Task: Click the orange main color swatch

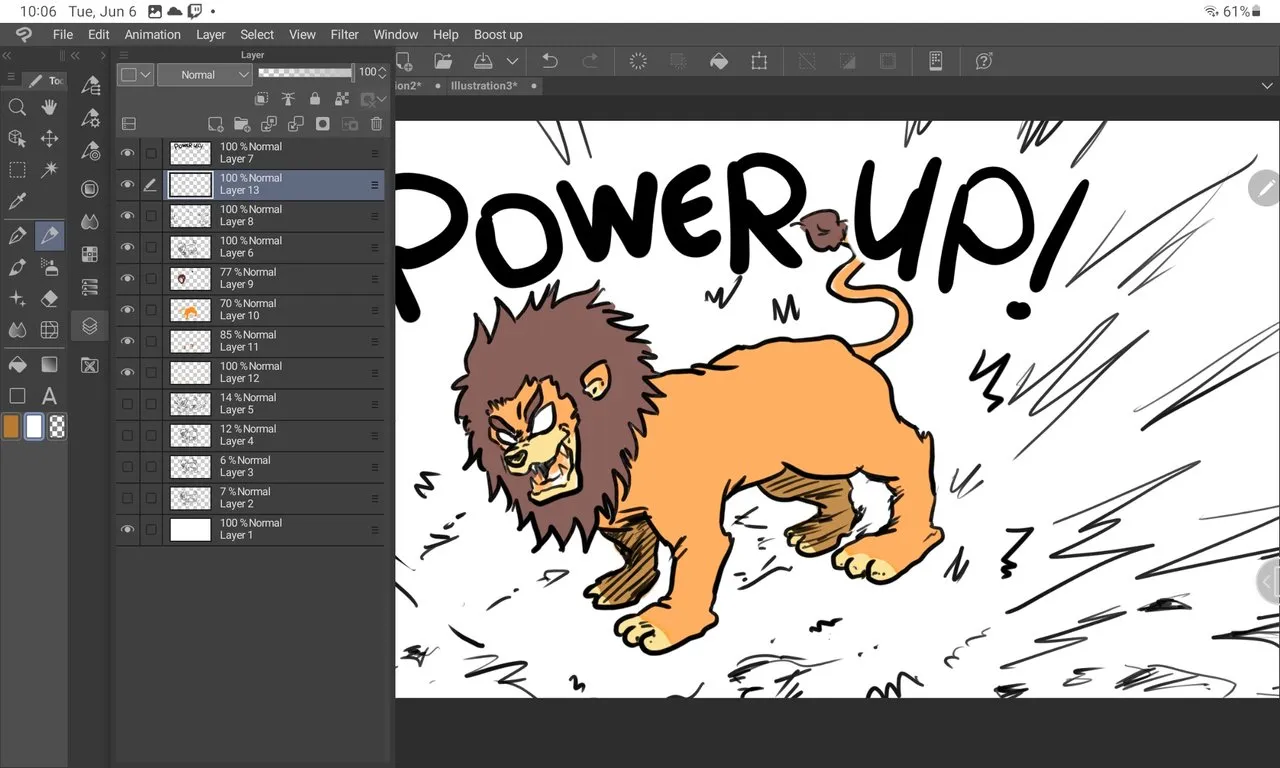Action: point(11,427)
